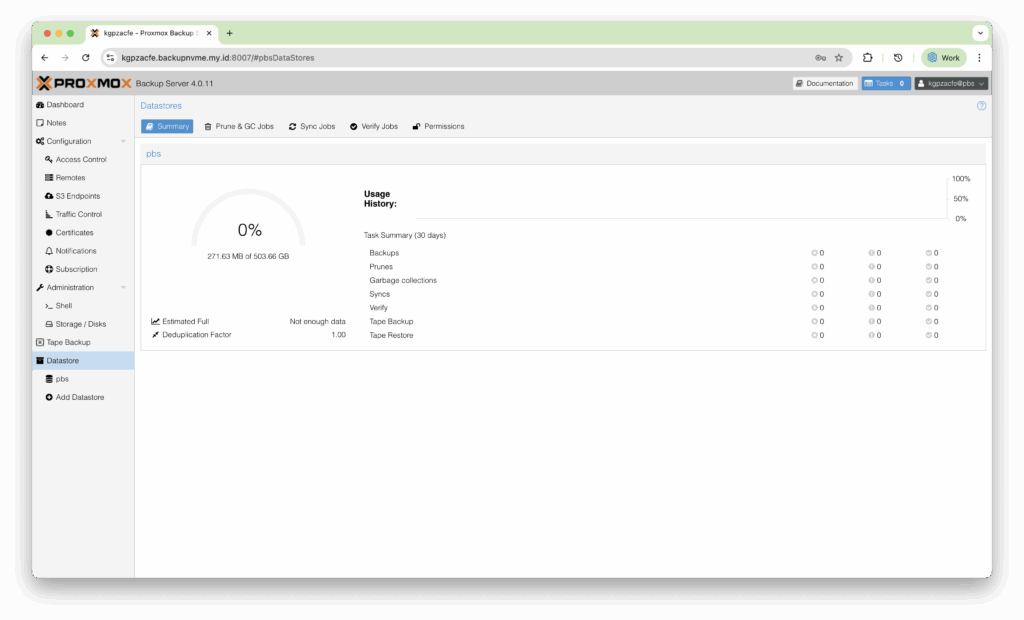Image resolution: width=1024 pixels, height=620 pixels.
Task: Switch to the Sync Jobs tab
Action: pos(311,127)
